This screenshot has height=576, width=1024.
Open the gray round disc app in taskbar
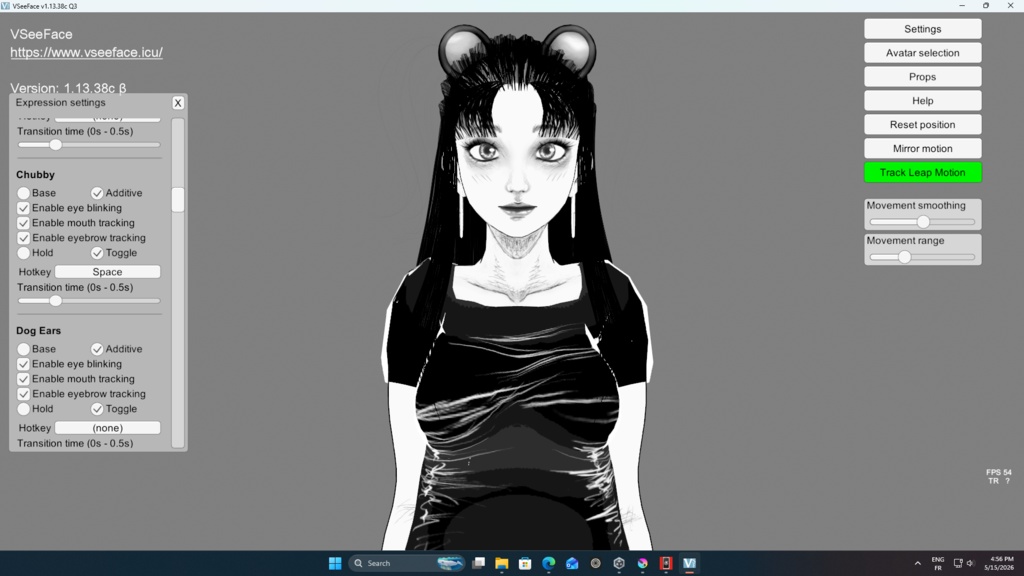[596, 563]
